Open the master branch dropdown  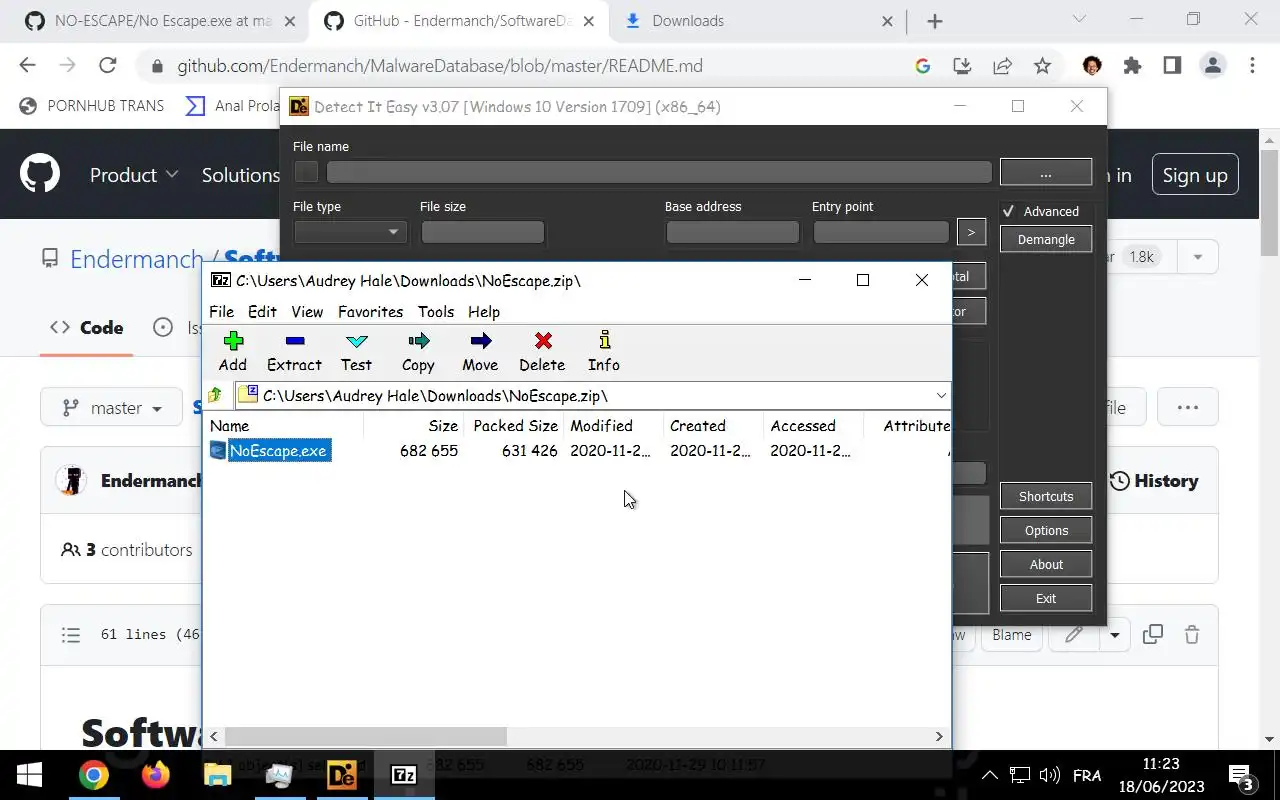[112, 408]
